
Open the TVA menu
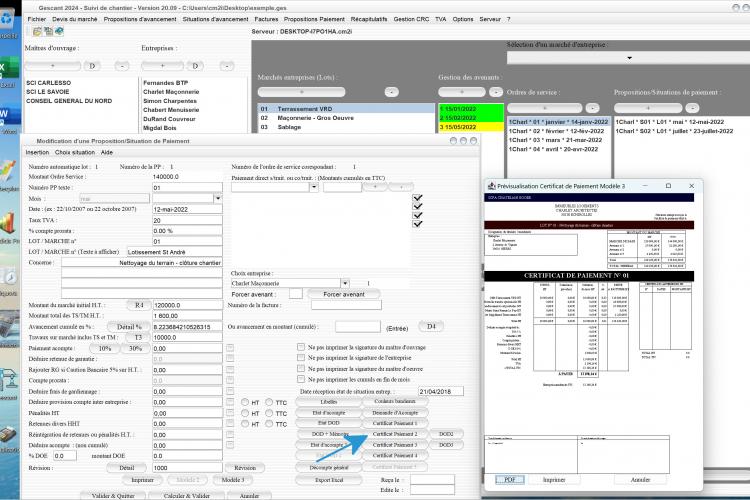point(441,19)
